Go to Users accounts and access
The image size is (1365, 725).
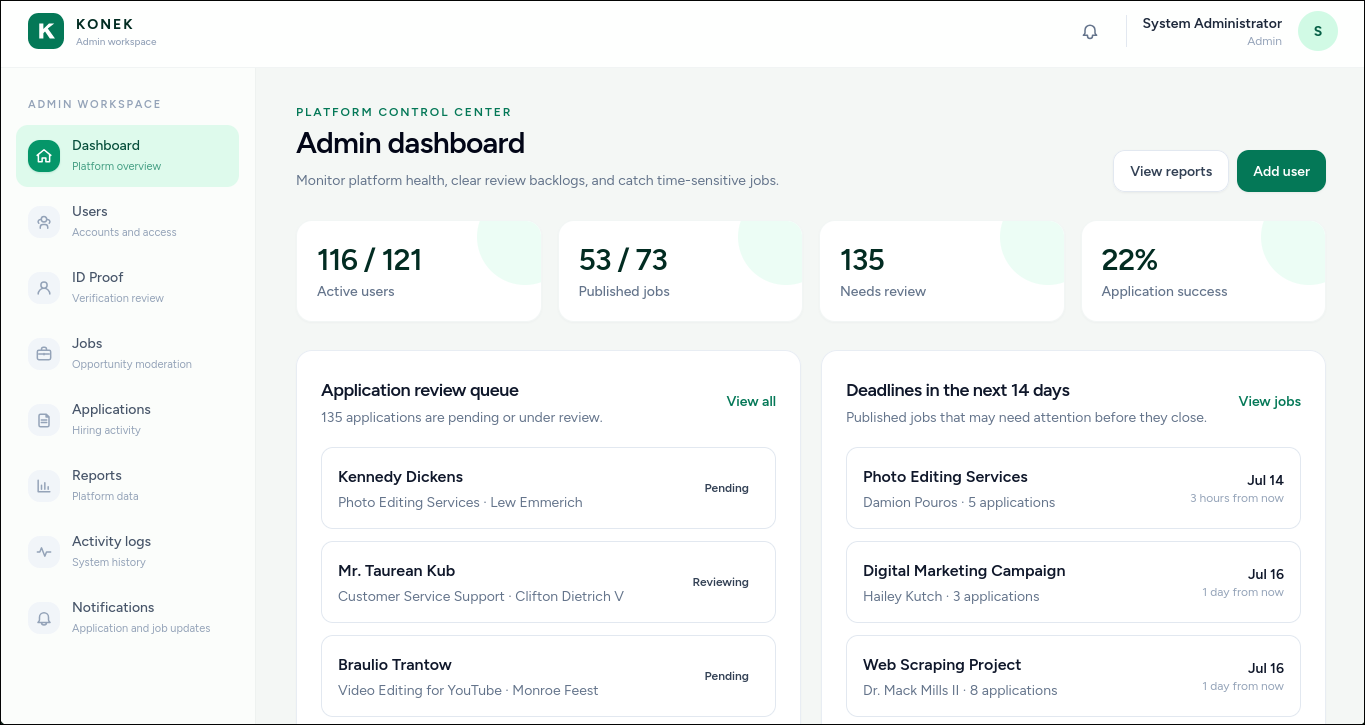[127, 222]
